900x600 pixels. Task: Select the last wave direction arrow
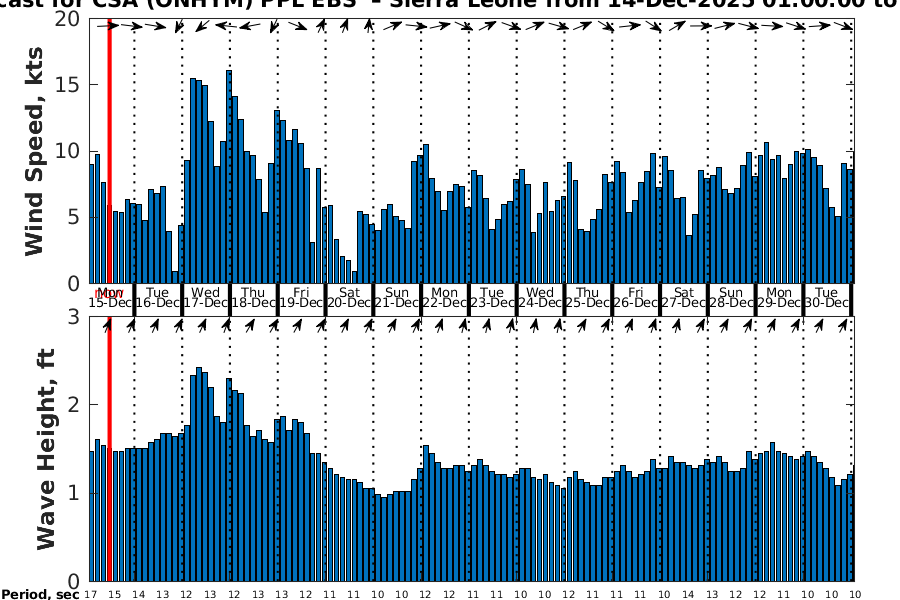tap(848, 325)
